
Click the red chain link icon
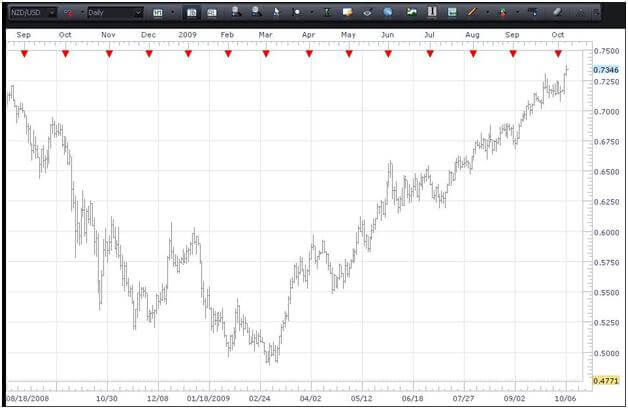pyautogui.click(x=68, y=12)
